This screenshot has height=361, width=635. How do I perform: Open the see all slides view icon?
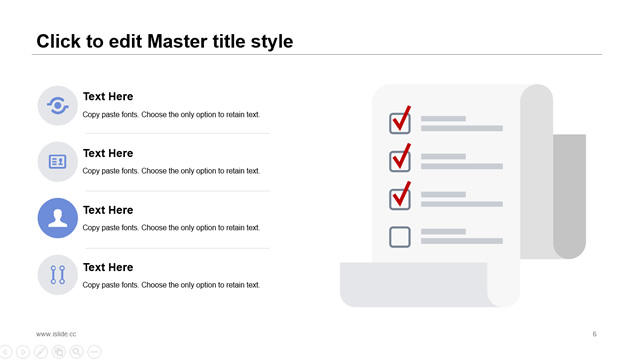tap(59, 352)
